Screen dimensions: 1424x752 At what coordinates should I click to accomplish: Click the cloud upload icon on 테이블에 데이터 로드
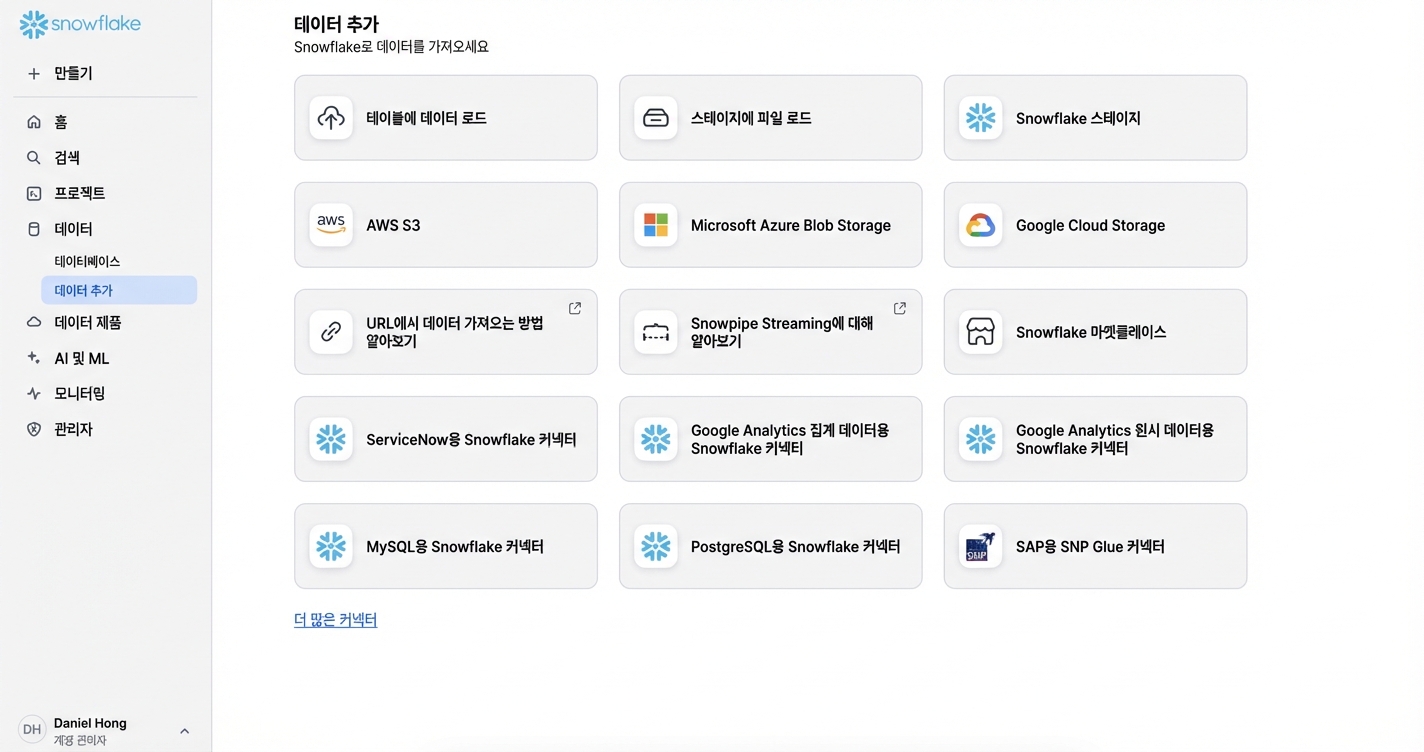pyautogui.click(x=331, y=118)
